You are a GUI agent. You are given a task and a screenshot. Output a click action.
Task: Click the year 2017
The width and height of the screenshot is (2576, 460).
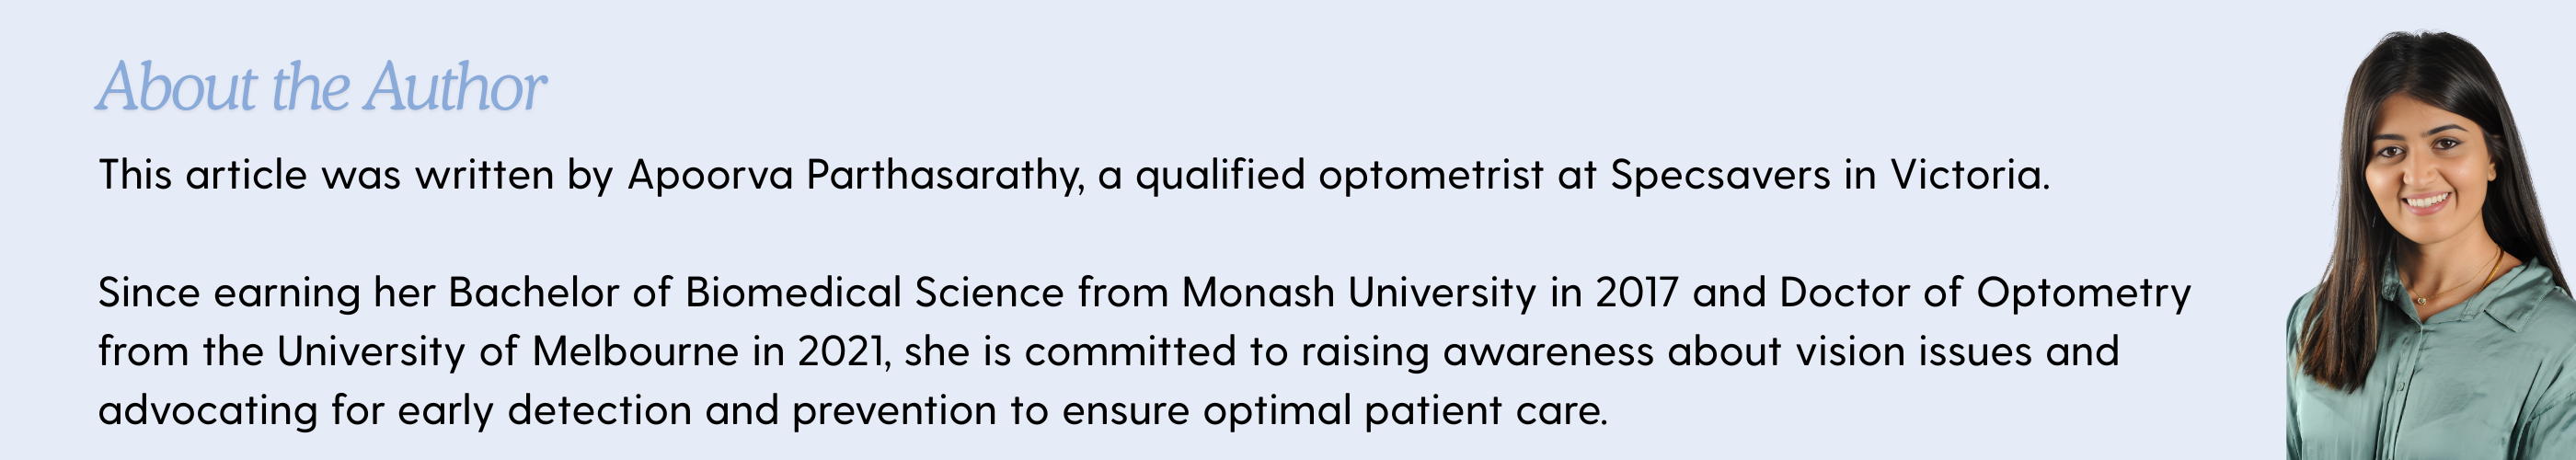(x=1636, y=293)
